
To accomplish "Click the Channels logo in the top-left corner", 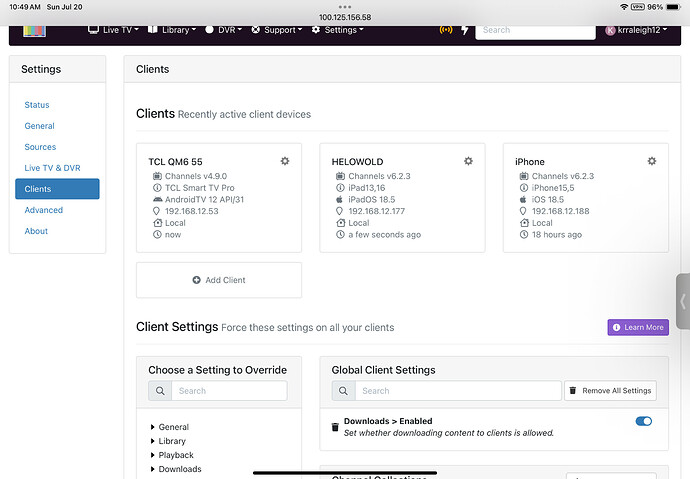I will point(35,30).
